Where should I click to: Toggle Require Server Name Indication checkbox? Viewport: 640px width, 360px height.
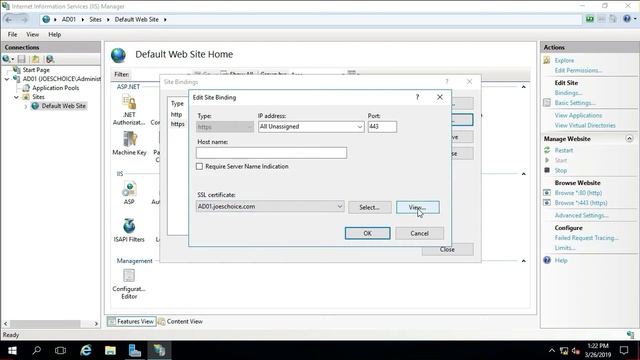tap(199, 167)
